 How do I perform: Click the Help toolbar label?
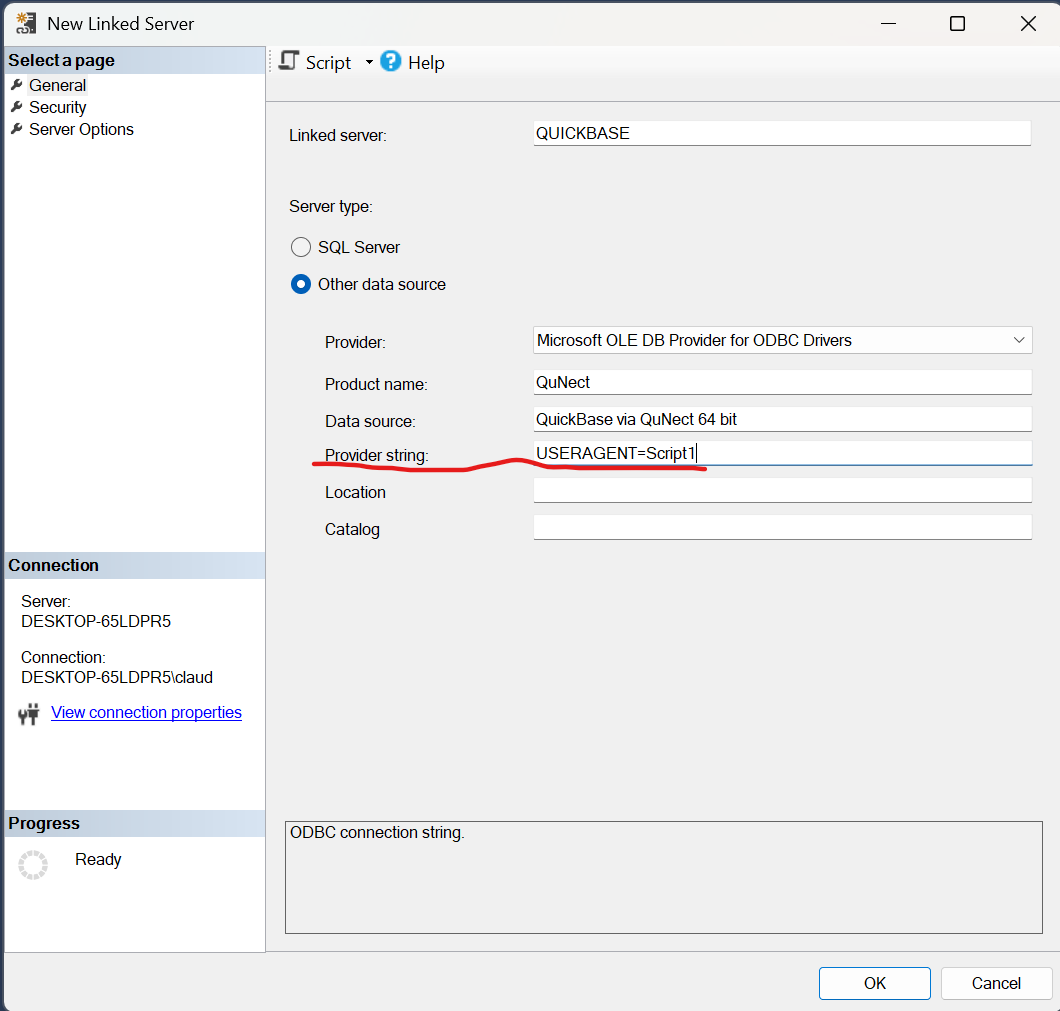[426, 63]
